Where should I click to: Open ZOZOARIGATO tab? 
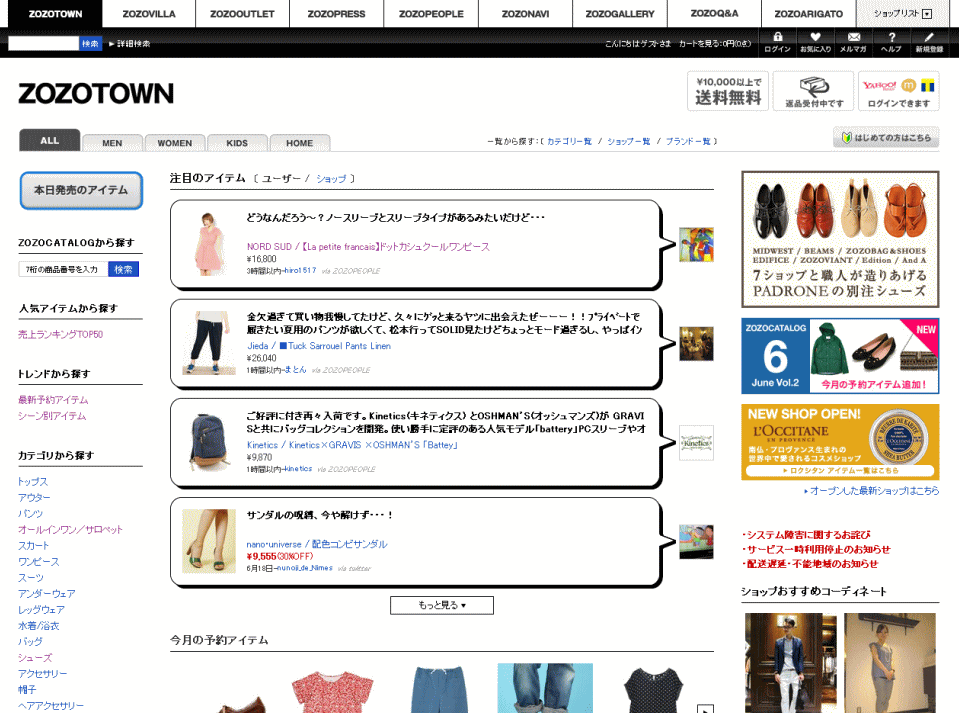[x=809, y=13]
